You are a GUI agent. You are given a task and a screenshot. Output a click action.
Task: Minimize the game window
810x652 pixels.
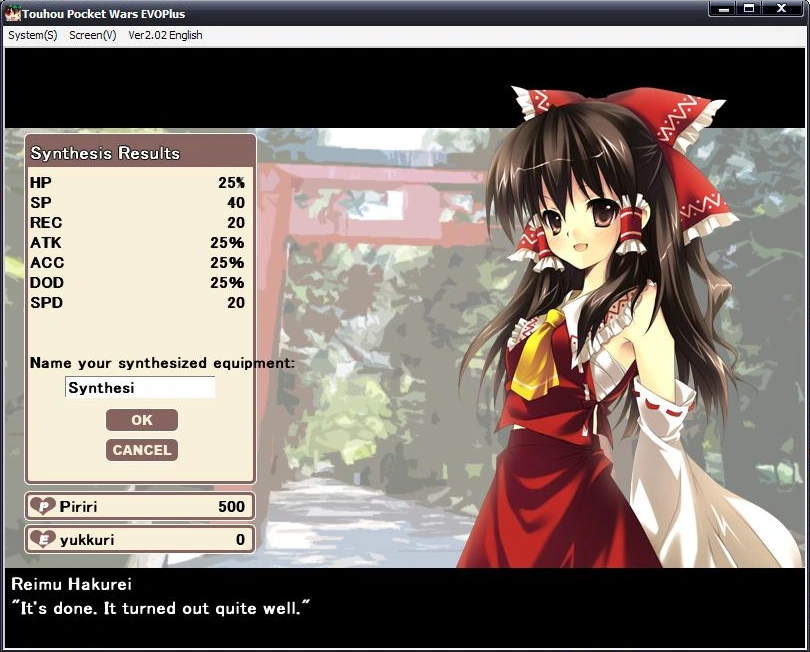pyautogui.click(x=723, y=9)
